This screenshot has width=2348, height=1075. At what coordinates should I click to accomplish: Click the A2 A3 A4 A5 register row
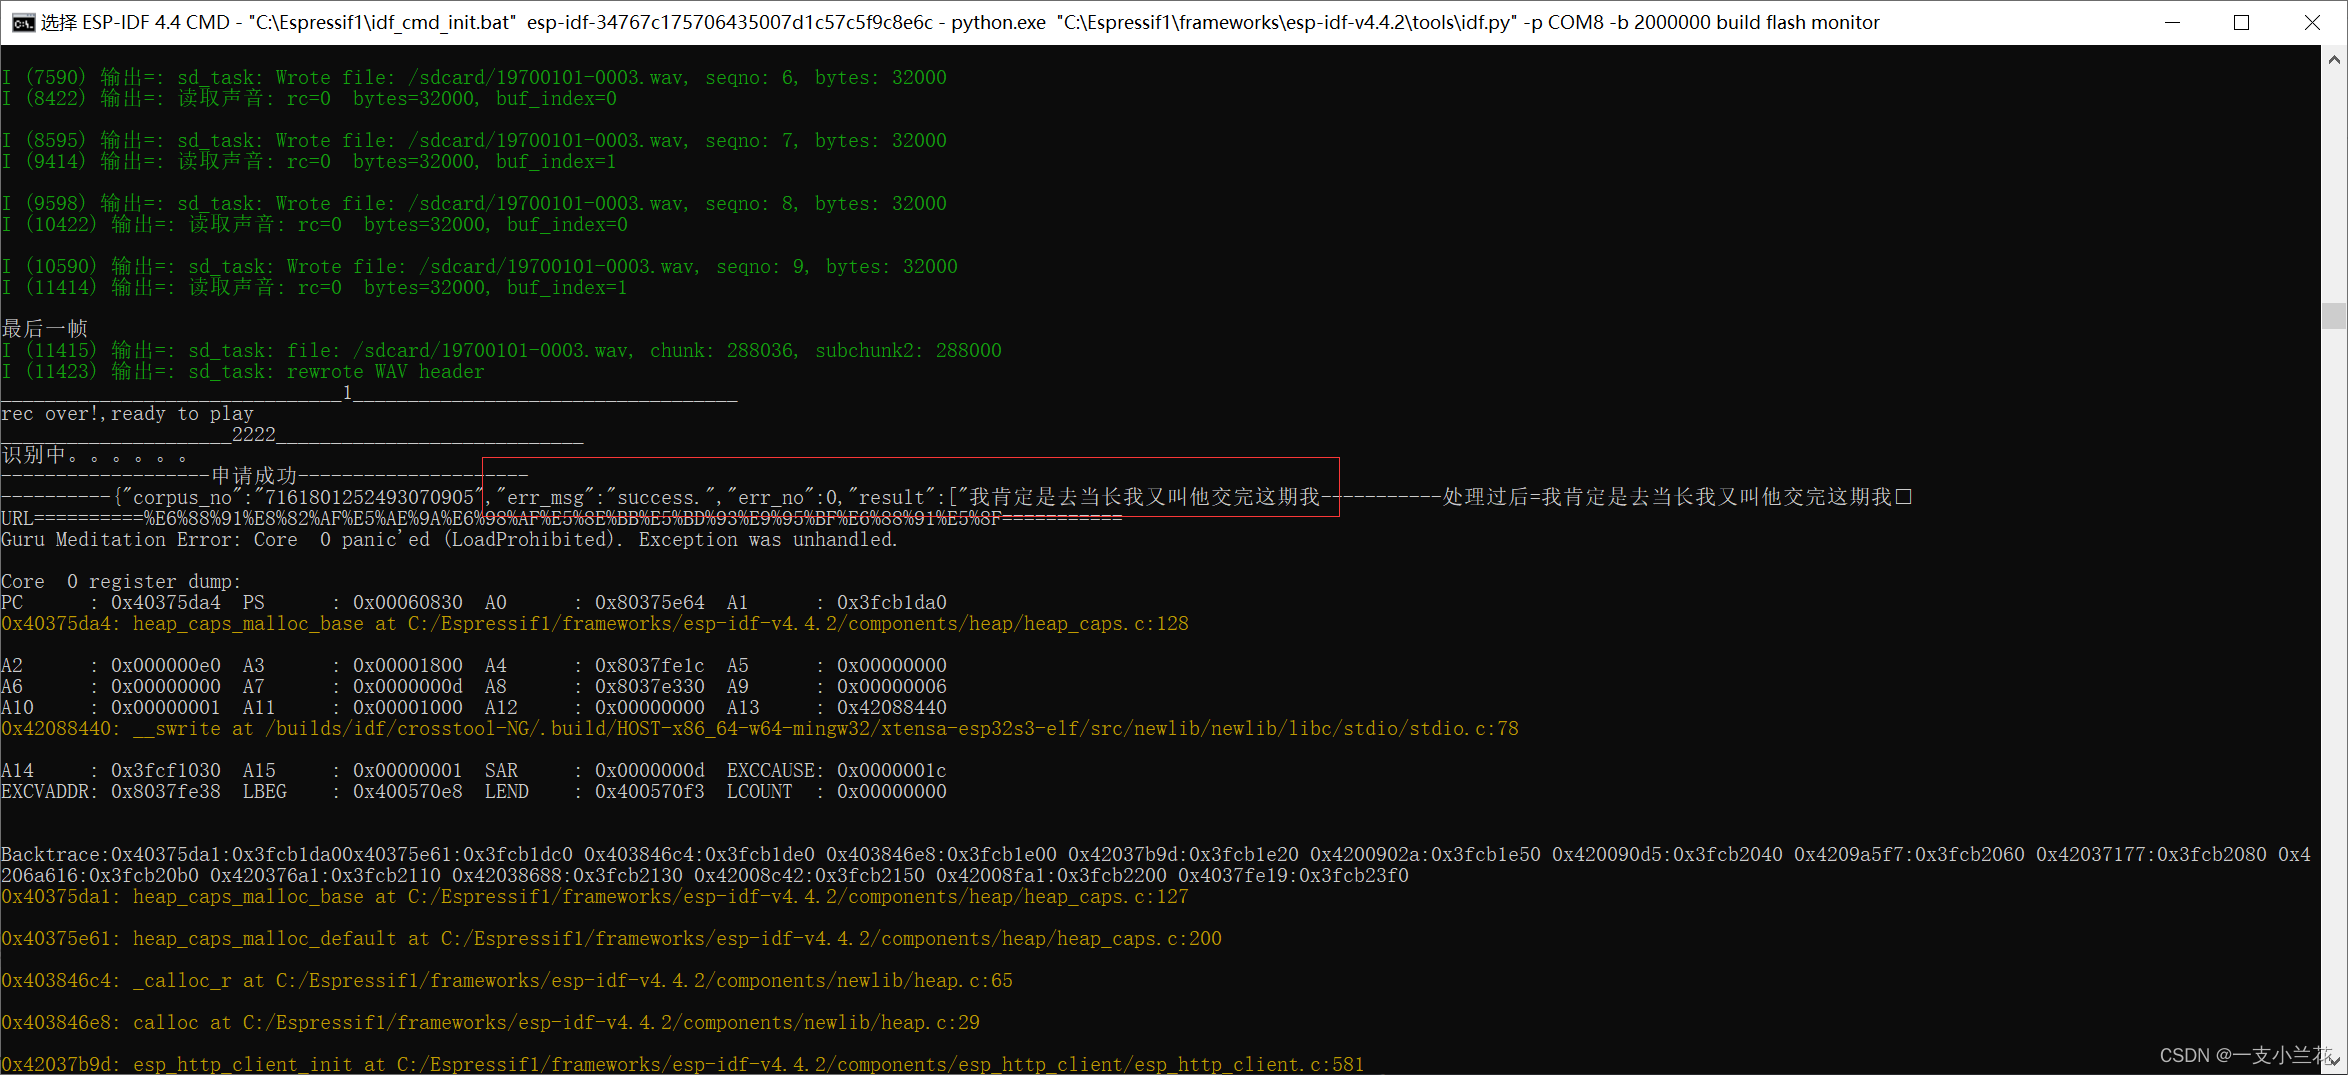[x=474, y=665]
